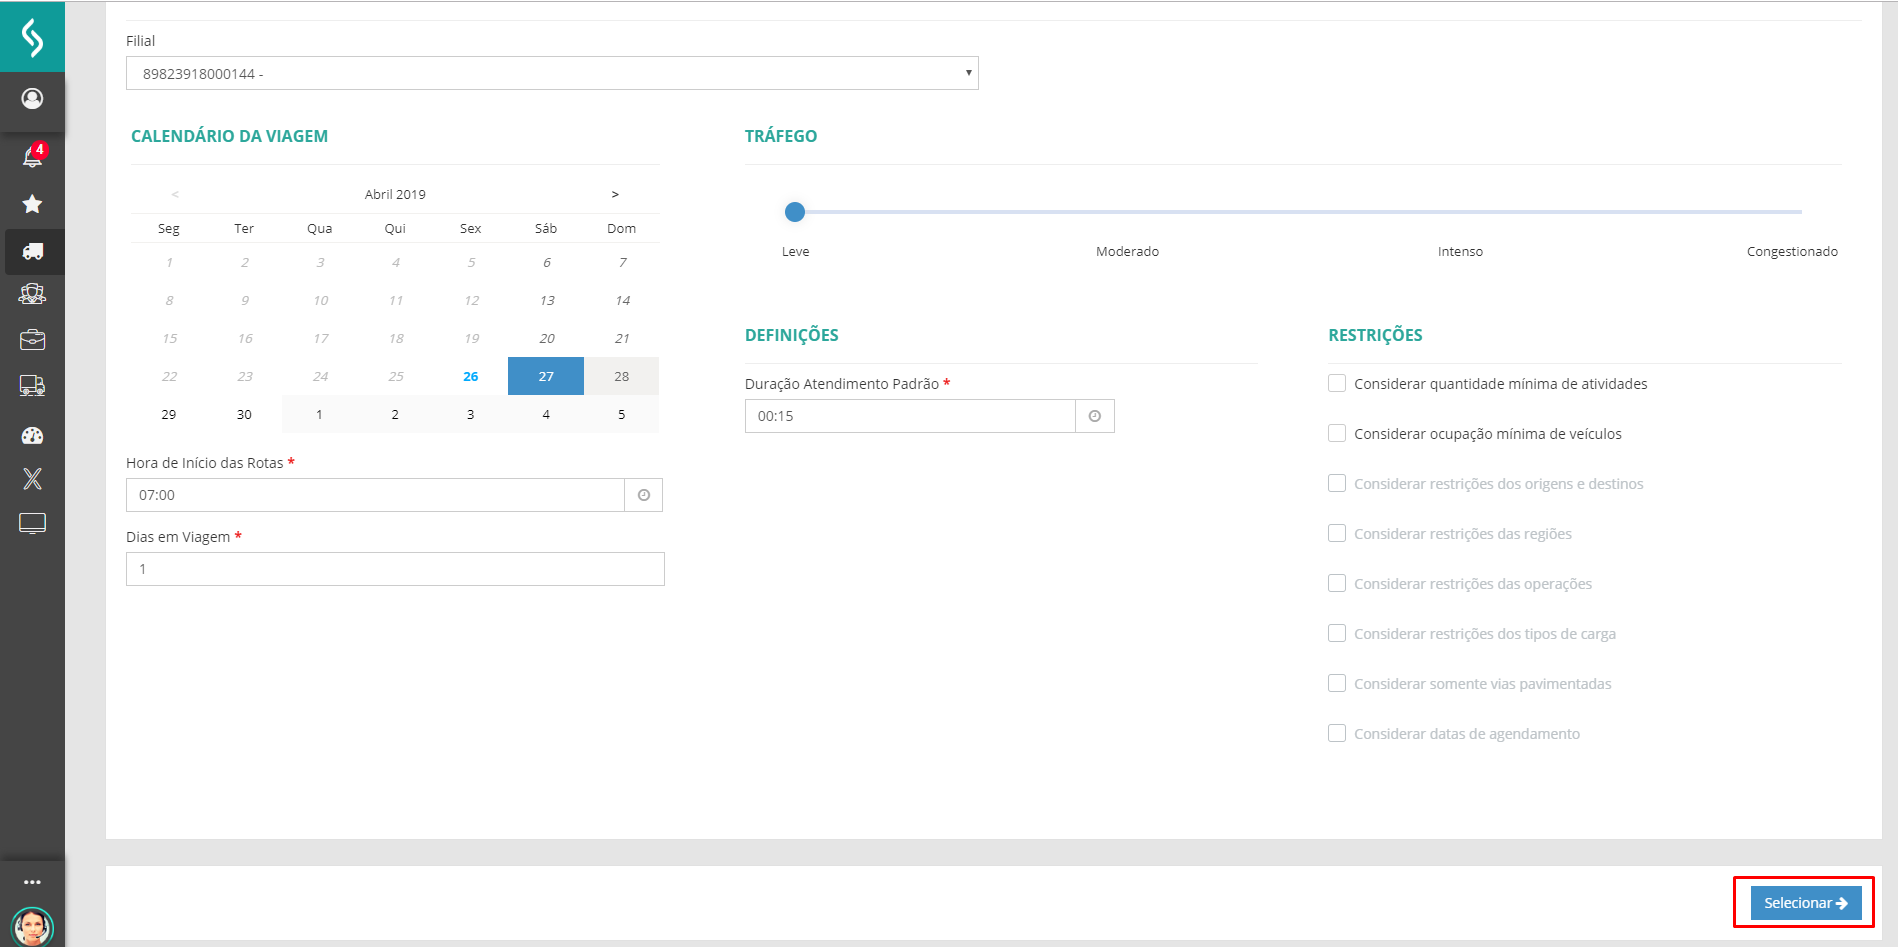Open the fleet truck sidebar icon
1898x947 pixels.
[x=32, y=386]
